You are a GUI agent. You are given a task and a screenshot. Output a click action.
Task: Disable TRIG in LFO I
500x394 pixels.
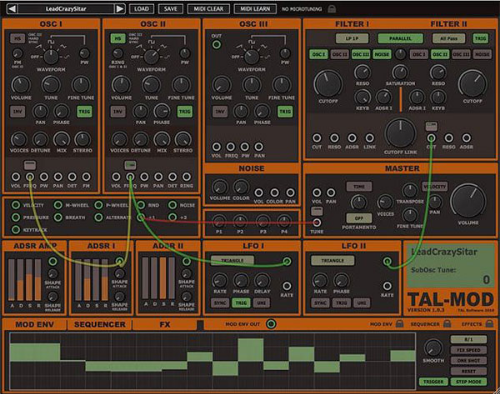tap(241, 303)
